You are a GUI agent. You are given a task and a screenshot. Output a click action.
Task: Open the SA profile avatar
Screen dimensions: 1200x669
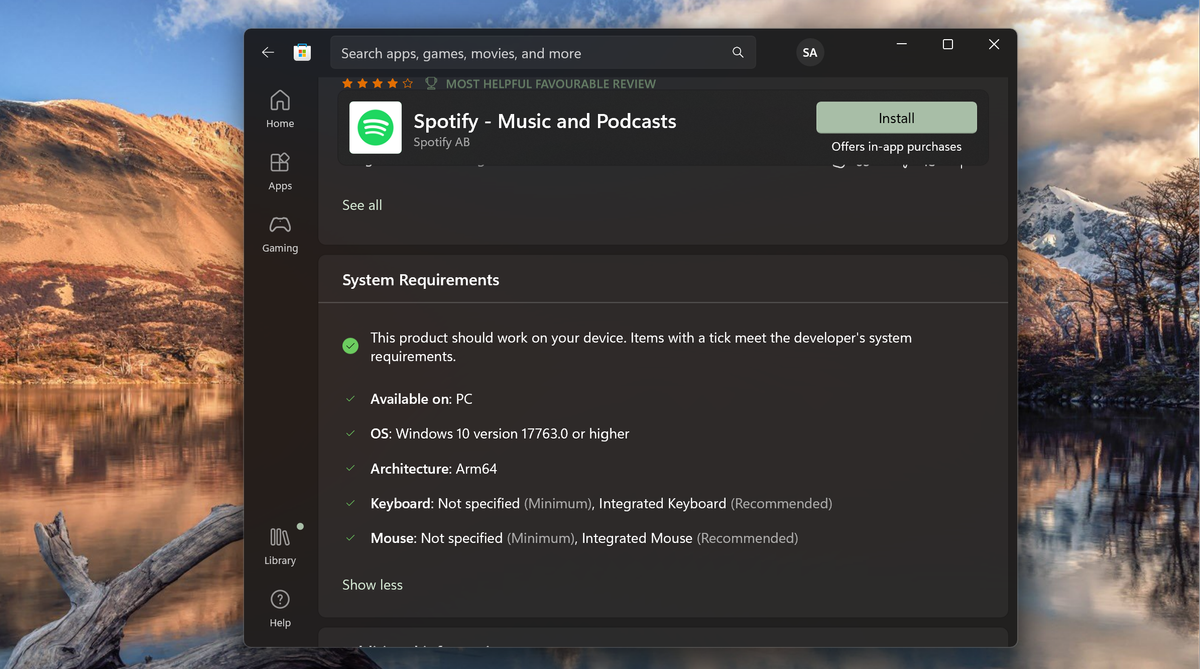pyautogui.click(x=809, y=53)
